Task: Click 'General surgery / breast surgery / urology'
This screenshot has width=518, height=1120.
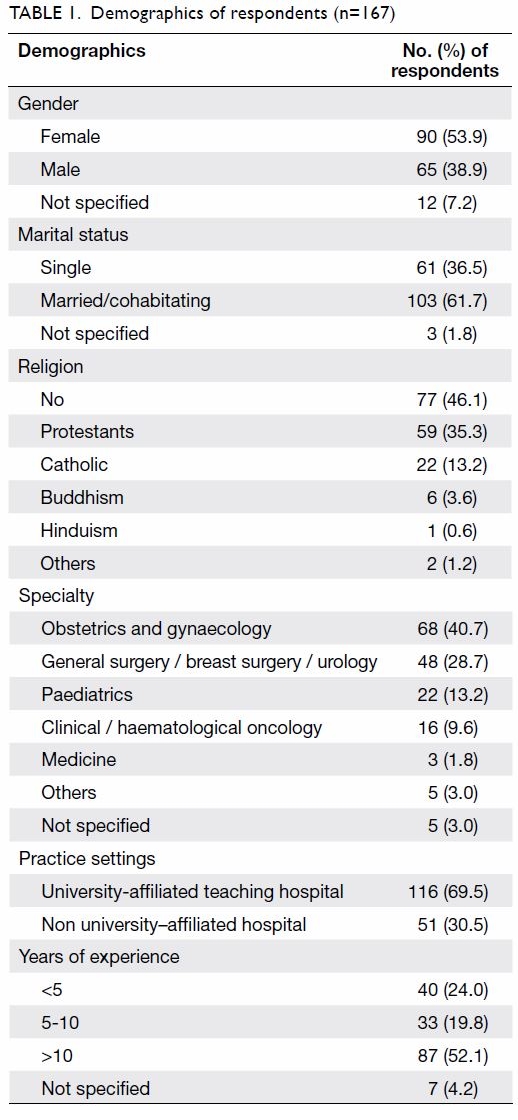Action: point(209,662)
